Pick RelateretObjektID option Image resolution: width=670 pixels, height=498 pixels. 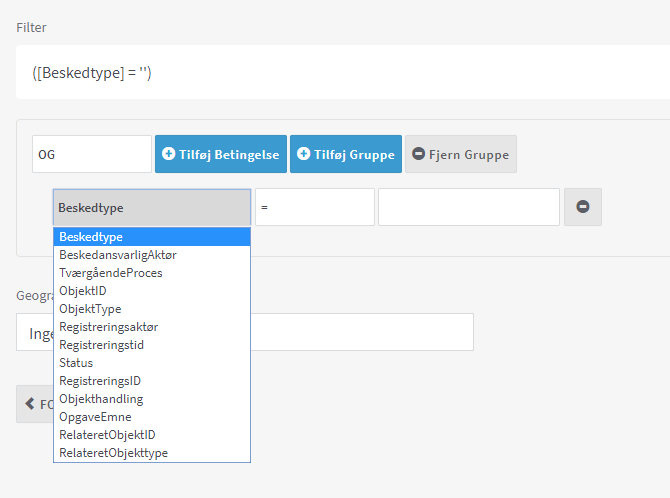[x=151, y=435]
